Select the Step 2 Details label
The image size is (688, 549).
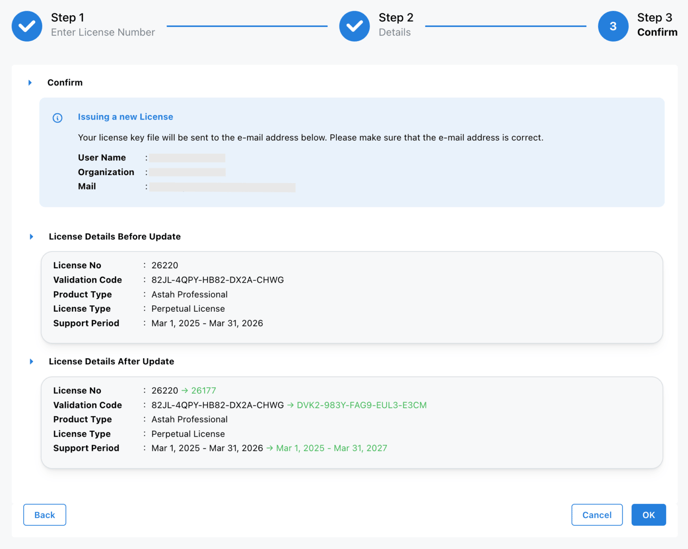click(394, 33)
